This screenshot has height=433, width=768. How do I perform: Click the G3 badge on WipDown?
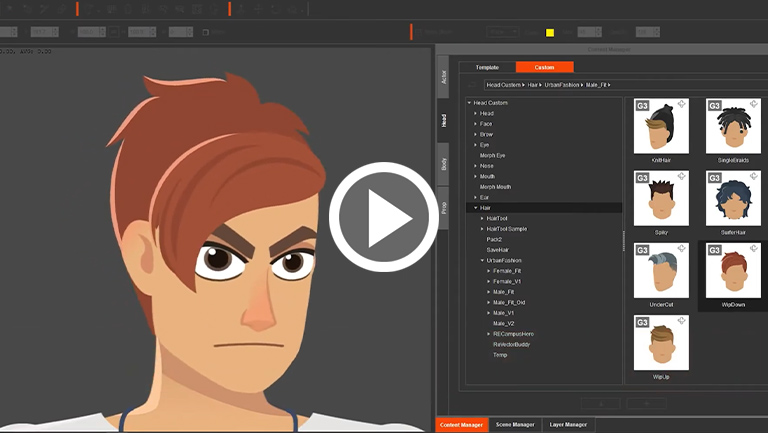(715, 250)
